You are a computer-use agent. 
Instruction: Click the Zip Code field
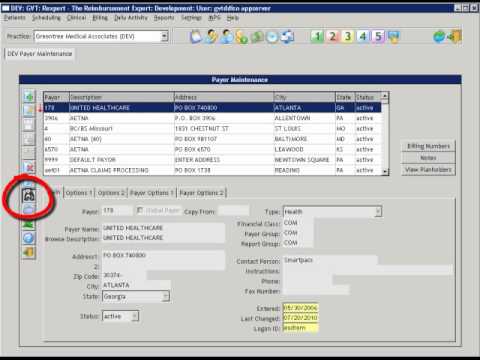[x=124, y=275]
